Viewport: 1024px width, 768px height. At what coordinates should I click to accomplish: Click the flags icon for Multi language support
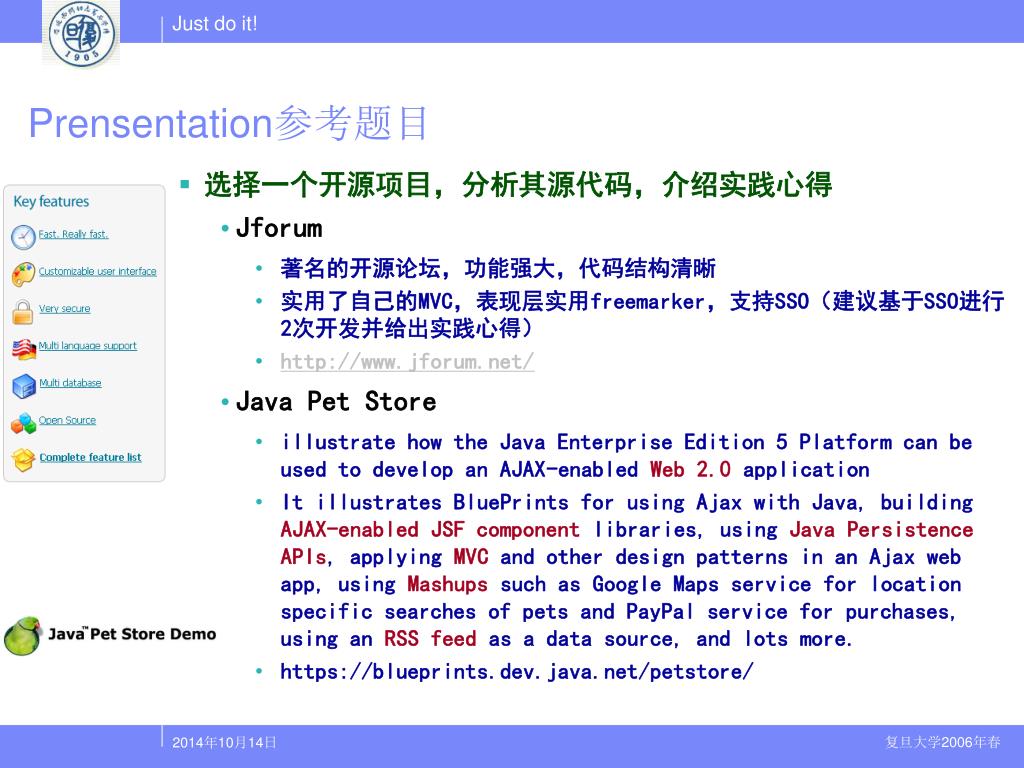[24, 349]
